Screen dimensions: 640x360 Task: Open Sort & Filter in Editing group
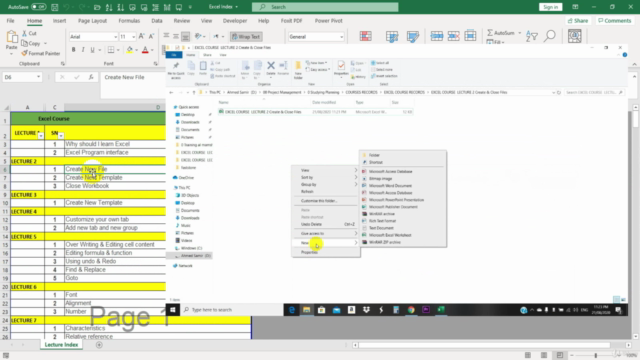pyautogui.click(x=531, y=36)
